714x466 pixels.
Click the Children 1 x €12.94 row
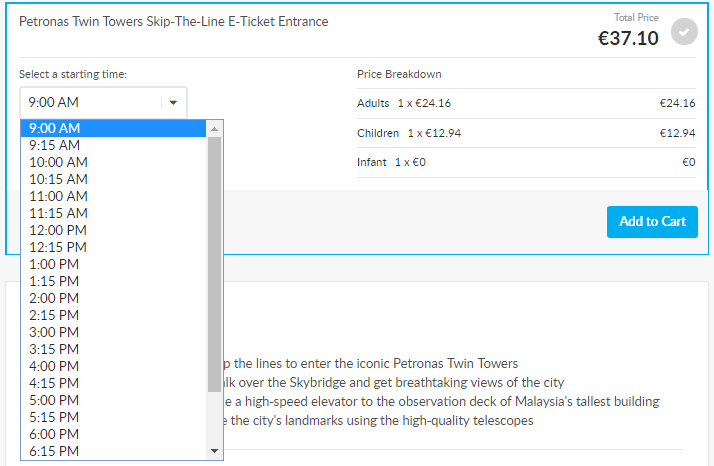pyautogui.click(x=526, y=133)
